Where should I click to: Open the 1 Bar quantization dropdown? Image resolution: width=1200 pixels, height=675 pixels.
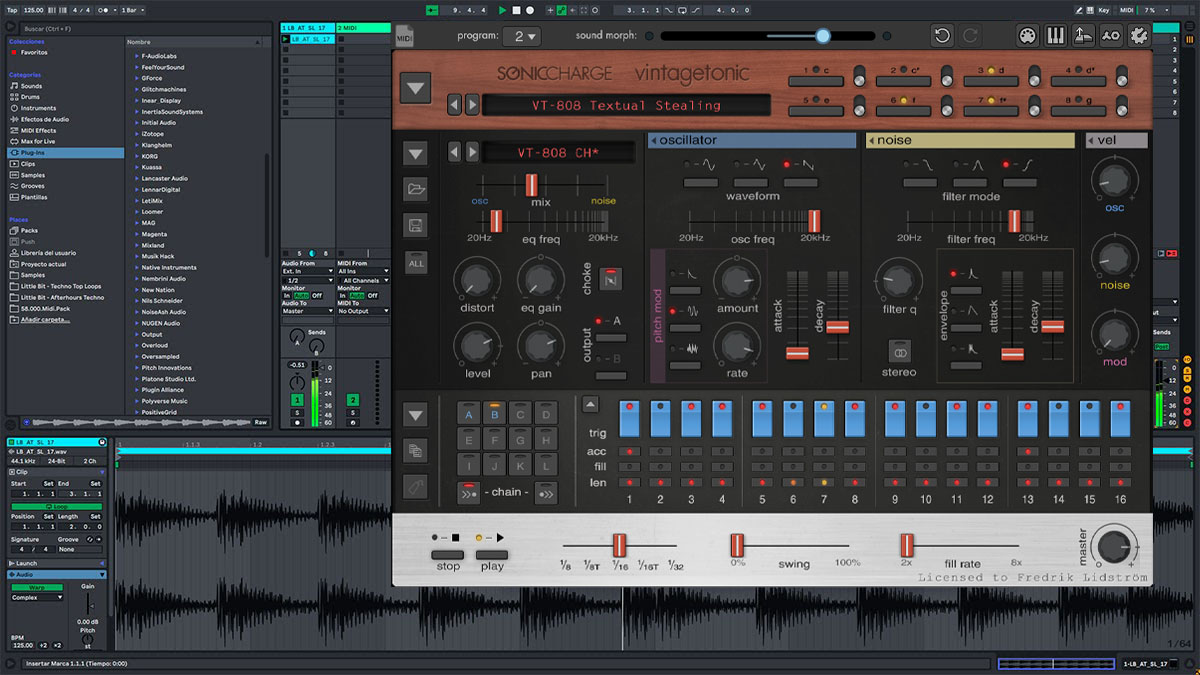(x=131, y=9)
